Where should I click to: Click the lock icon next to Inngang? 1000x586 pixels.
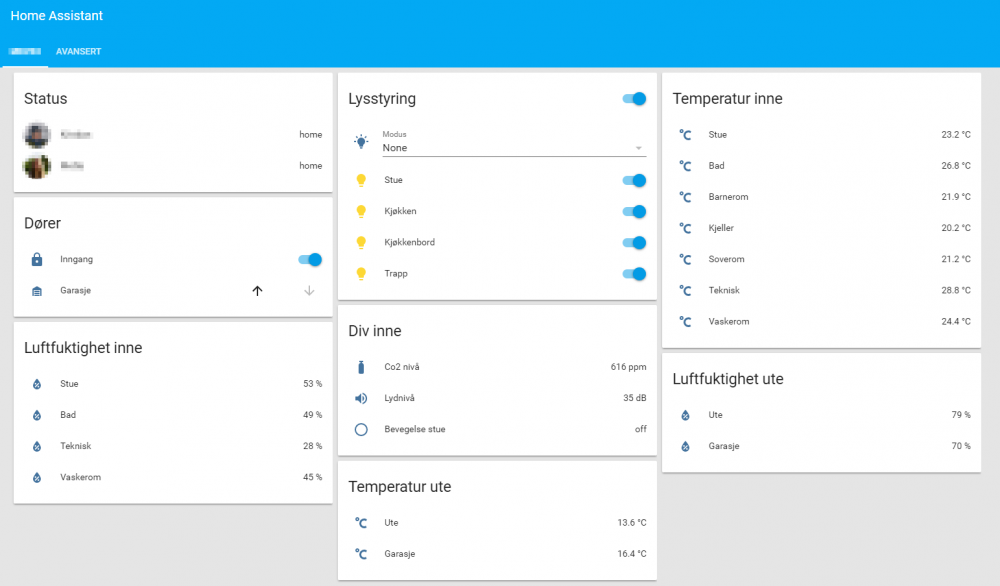point(37,260)
